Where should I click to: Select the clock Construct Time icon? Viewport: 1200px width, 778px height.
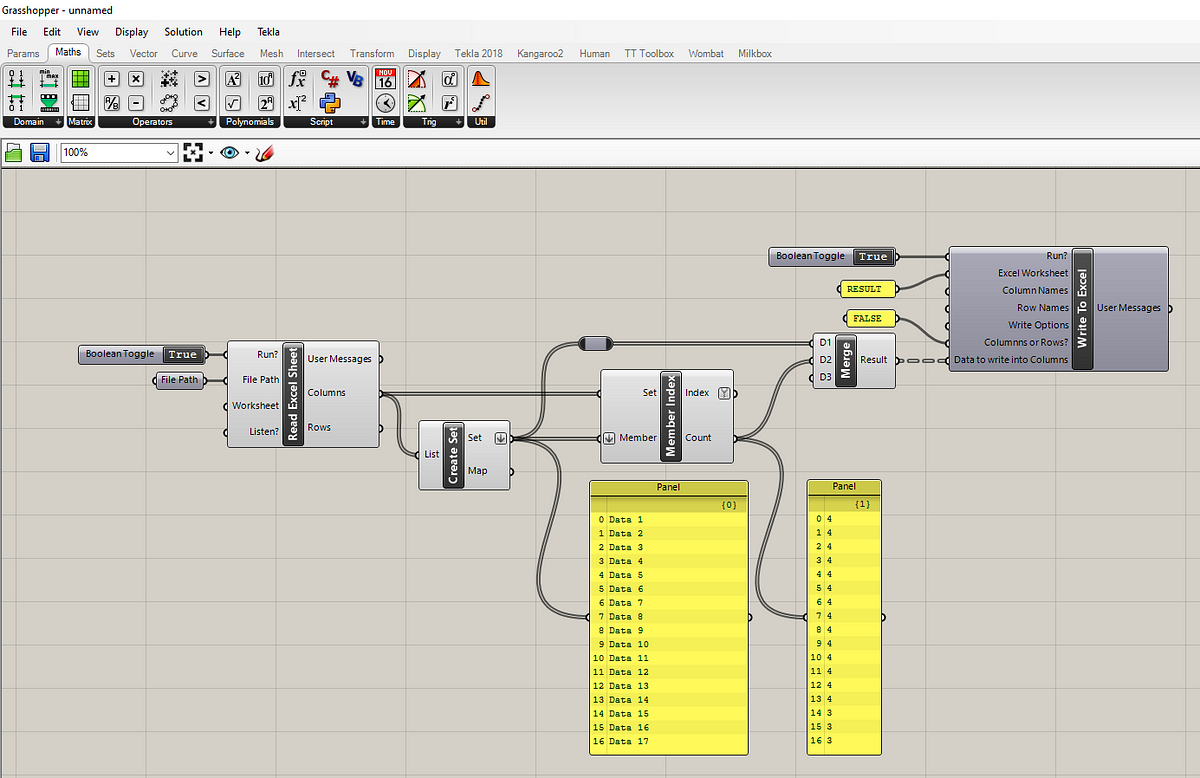click(386, 102)
